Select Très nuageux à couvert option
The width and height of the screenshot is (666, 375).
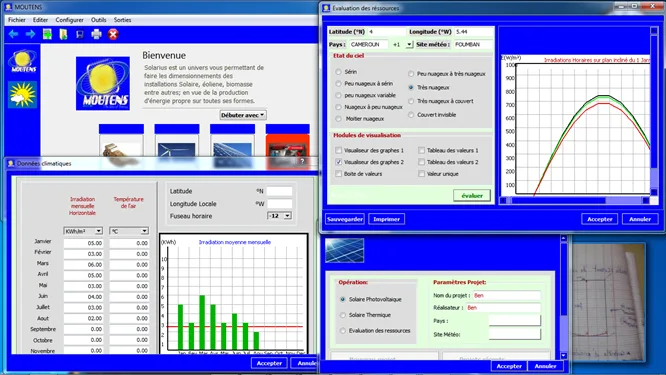tap(411, 101)
